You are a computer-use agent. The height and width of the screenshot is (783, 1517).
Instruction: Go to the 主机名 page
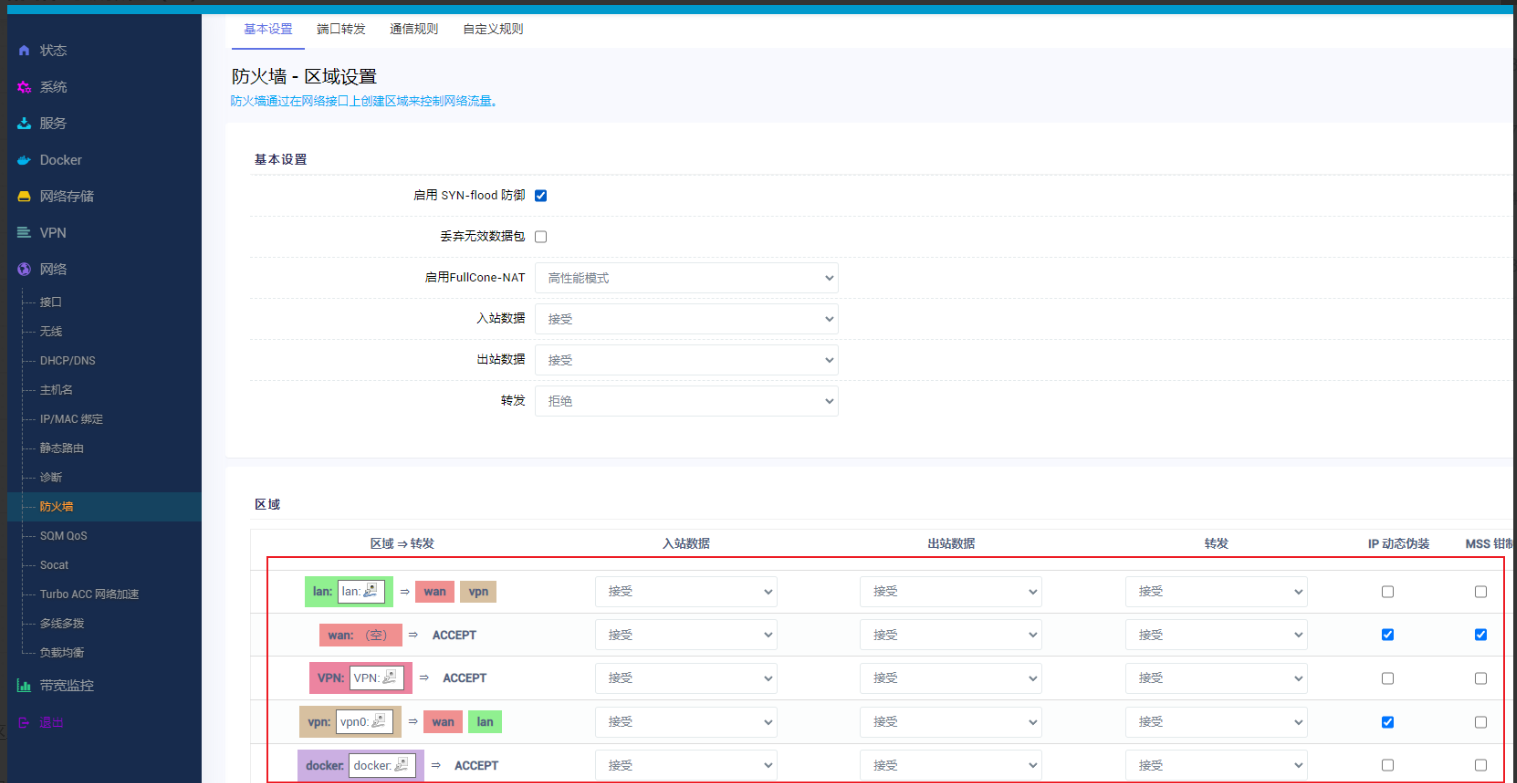click(56, 389)
